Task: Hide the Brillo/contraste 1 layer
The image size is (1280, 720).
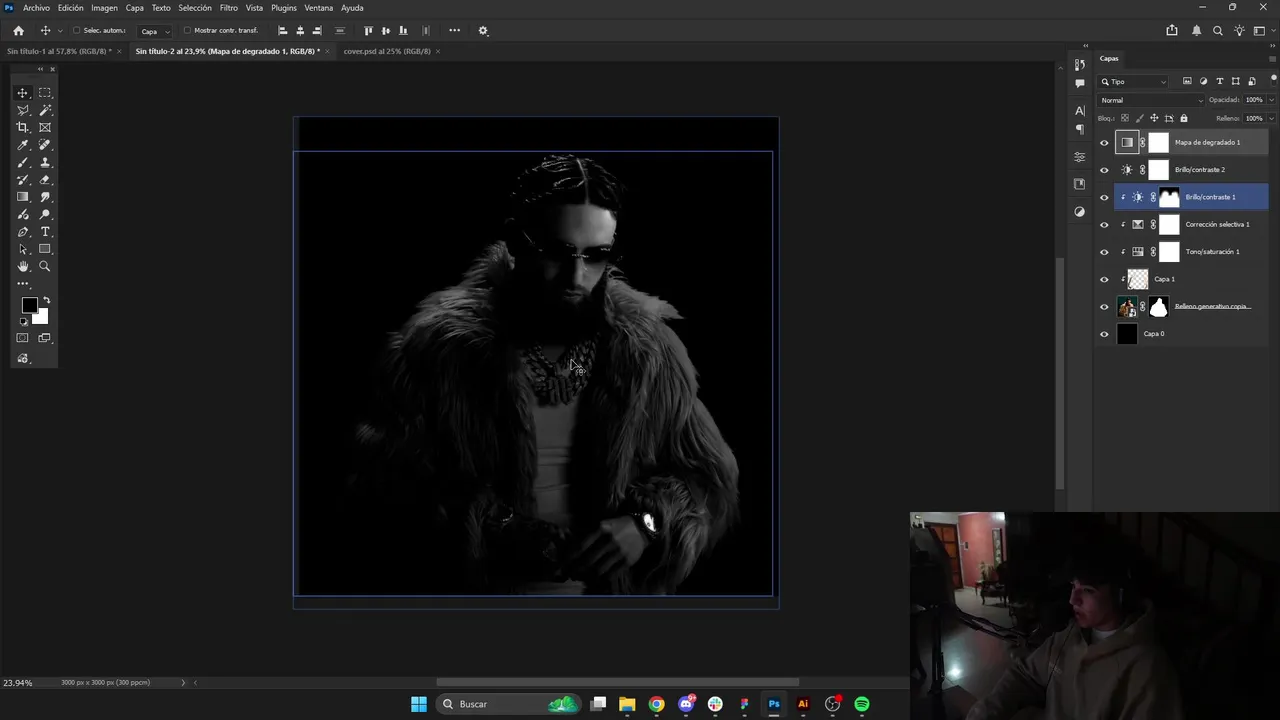Action: point(1104,197)
